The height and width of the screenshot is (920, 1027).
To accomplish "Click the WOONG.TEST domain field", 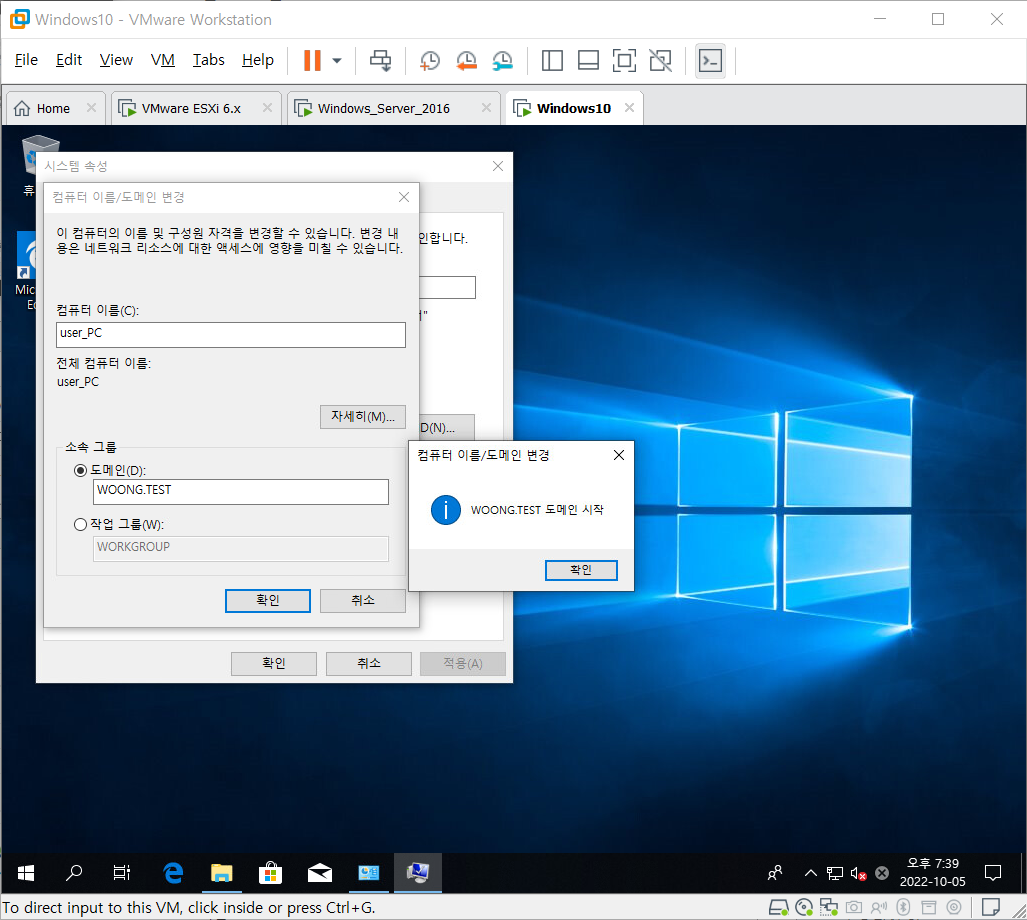I will (x=240, y=492).
